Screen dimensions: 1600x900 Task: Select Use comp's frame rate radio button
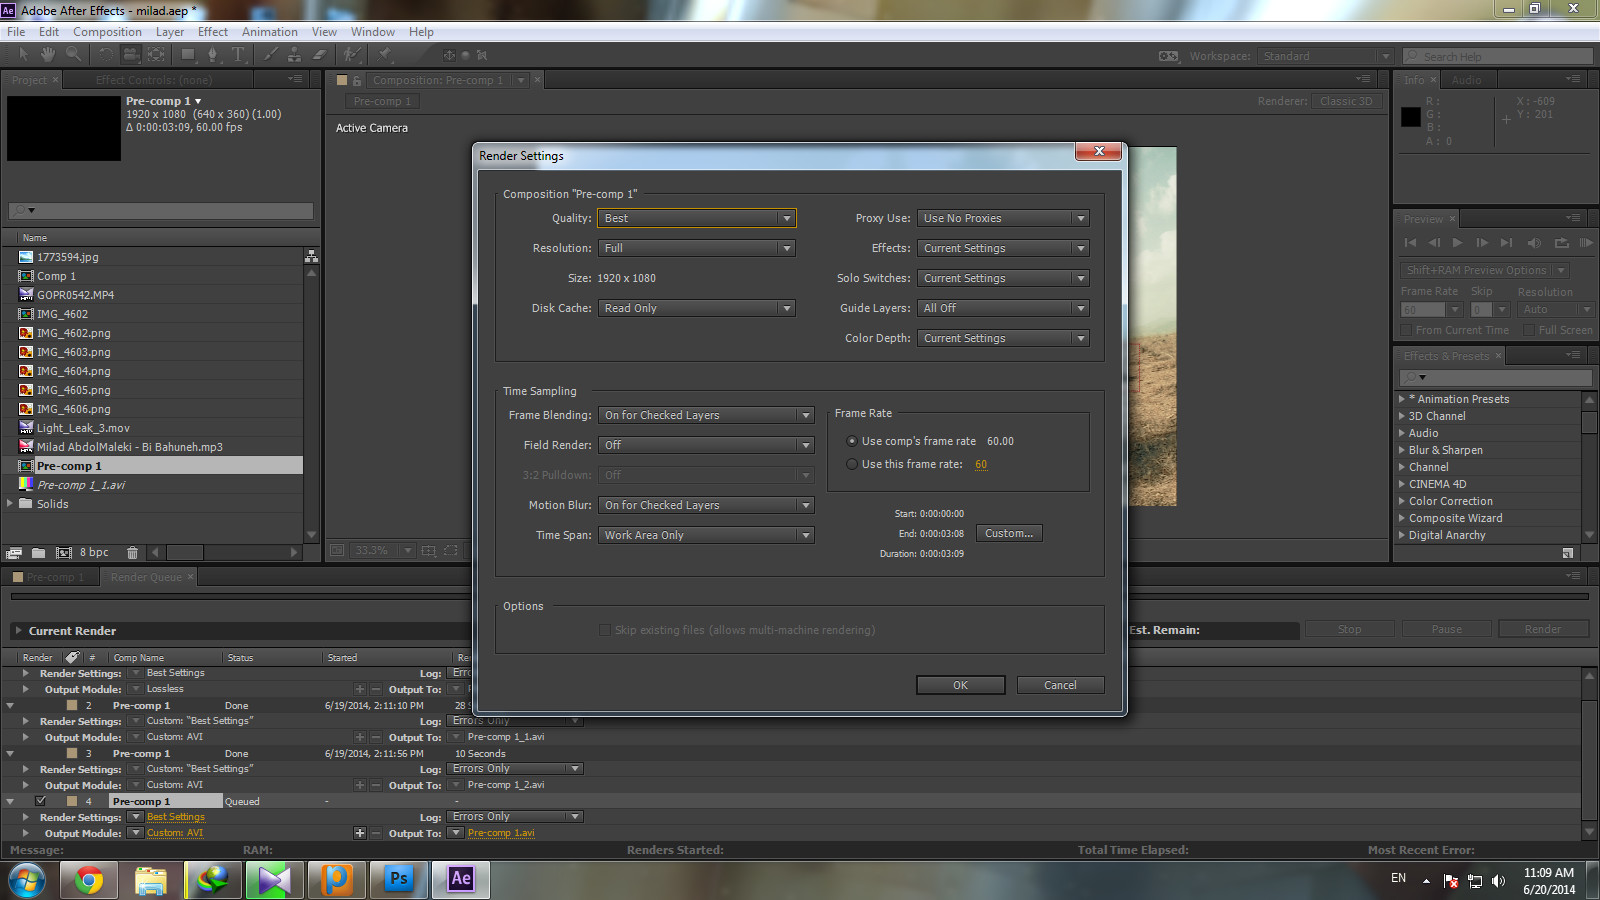point(852,441)
